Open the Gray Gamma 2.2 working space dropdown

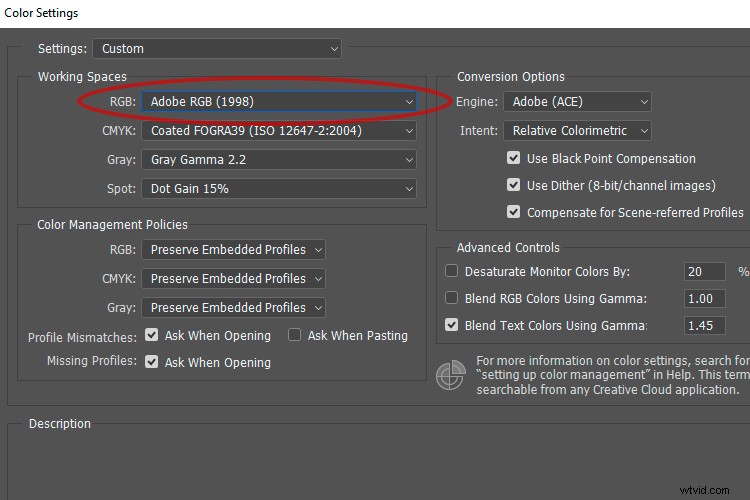[279, 160]
